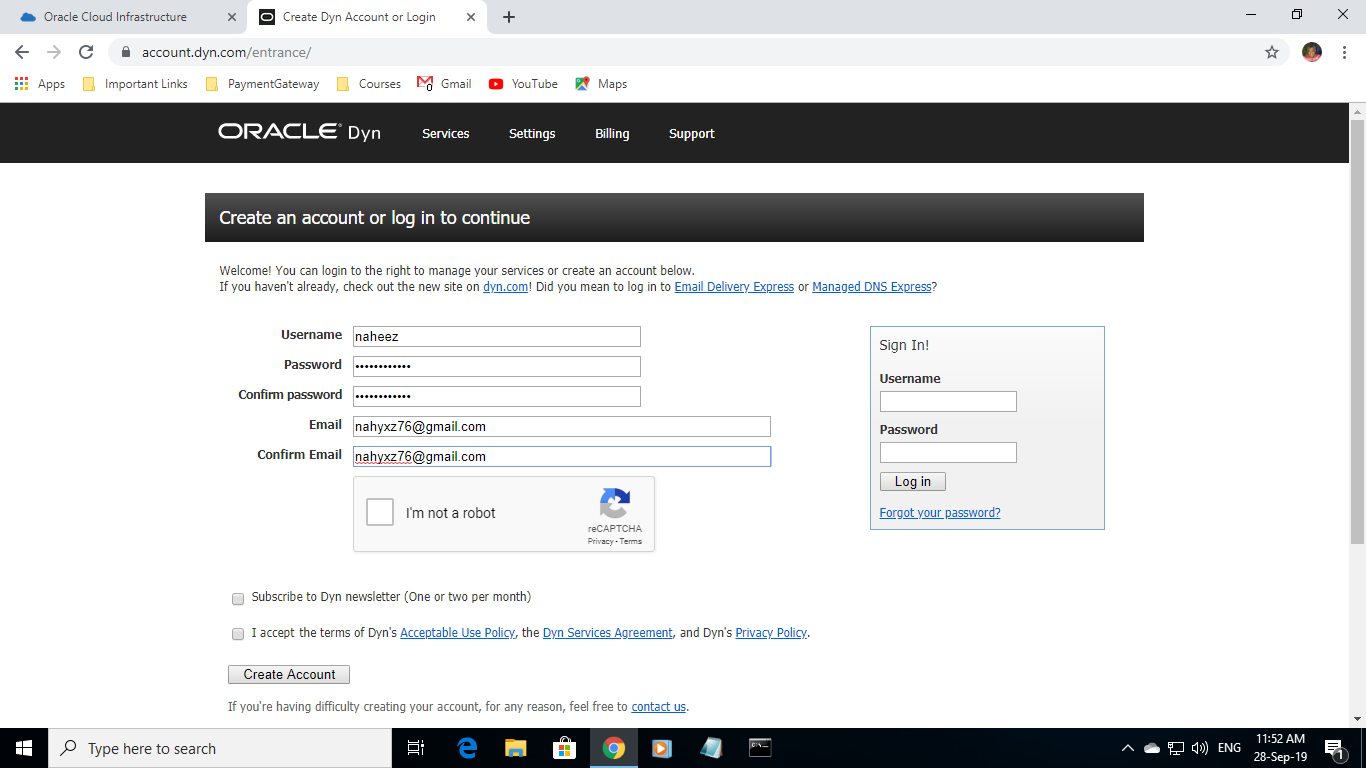1366x768 pixels.
Task: Open the Windows Start menu
Action: tap(24, 748)
